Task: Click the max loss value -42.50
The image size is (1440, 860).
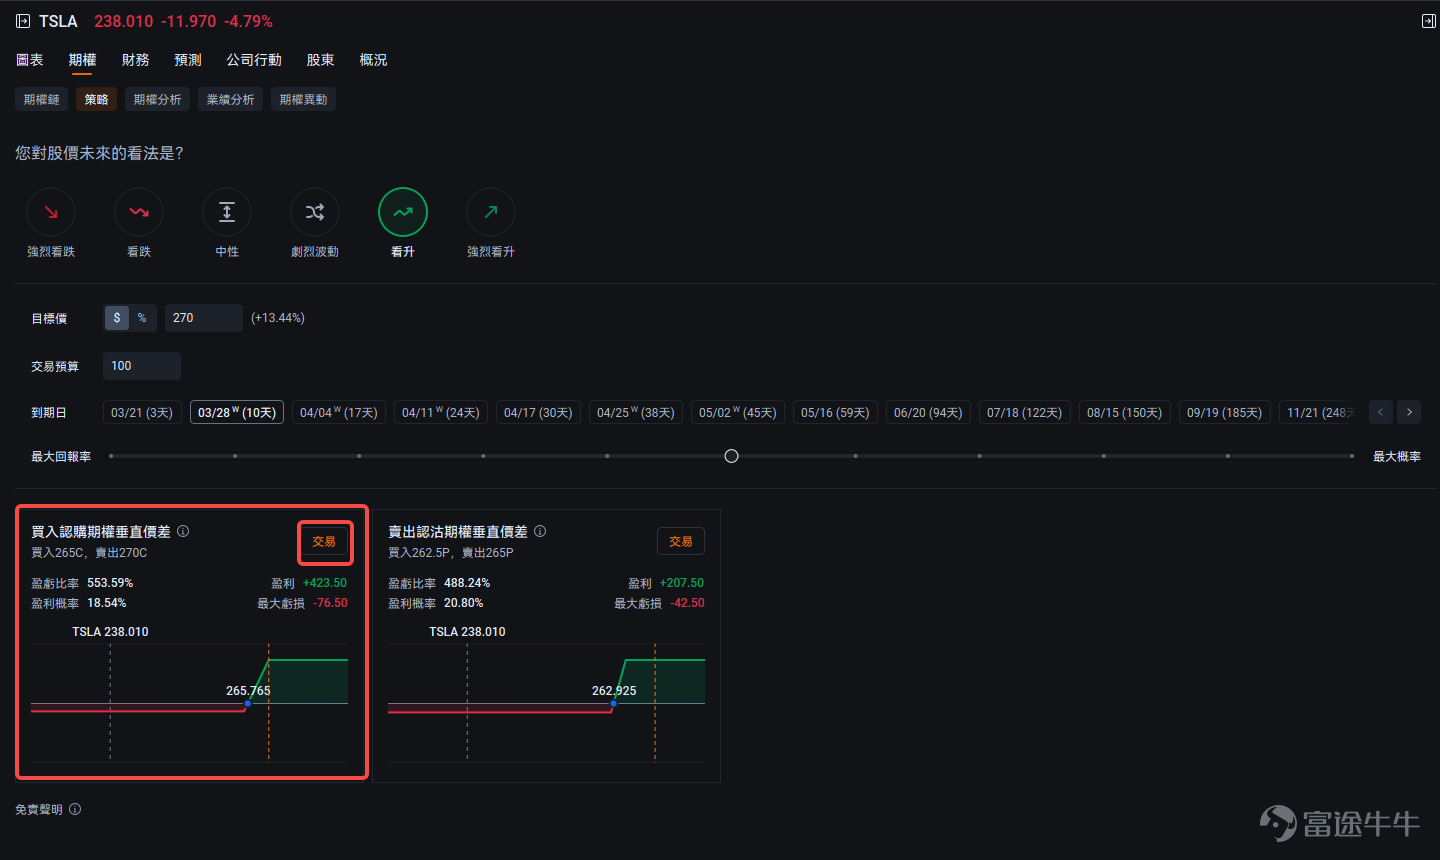Action: tap(687, 603)
